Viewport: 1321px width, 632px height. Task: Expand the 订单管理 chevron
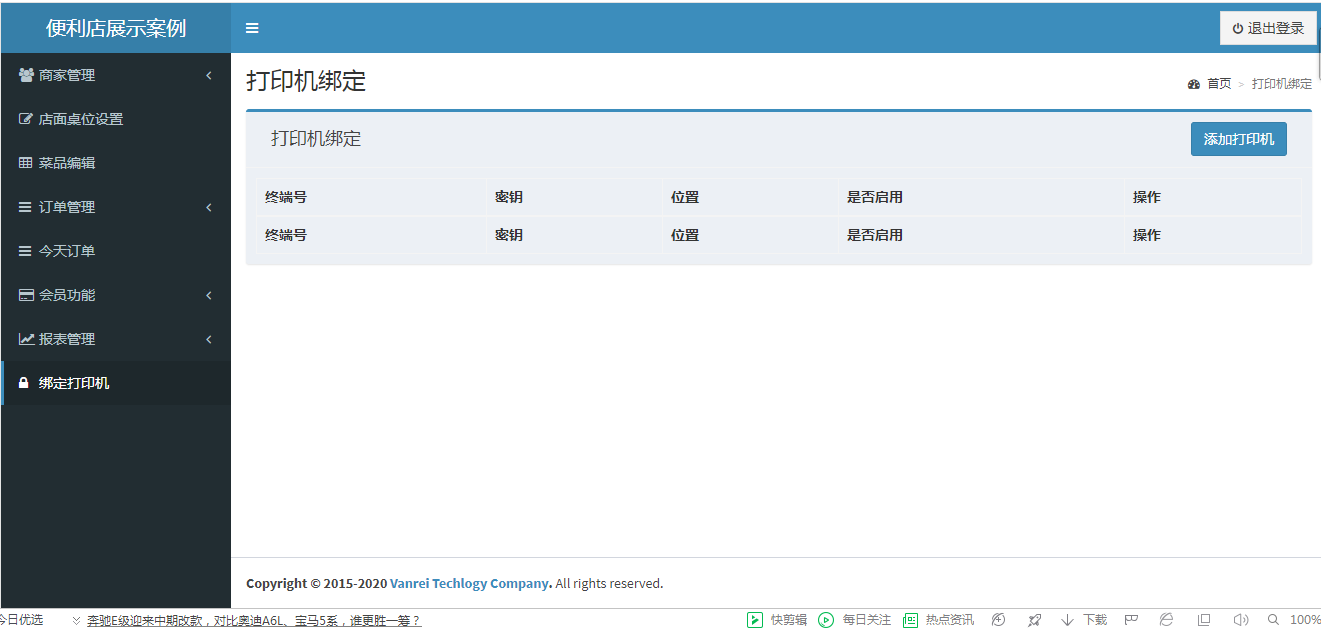pyautogui.click(x=209, y=207)
